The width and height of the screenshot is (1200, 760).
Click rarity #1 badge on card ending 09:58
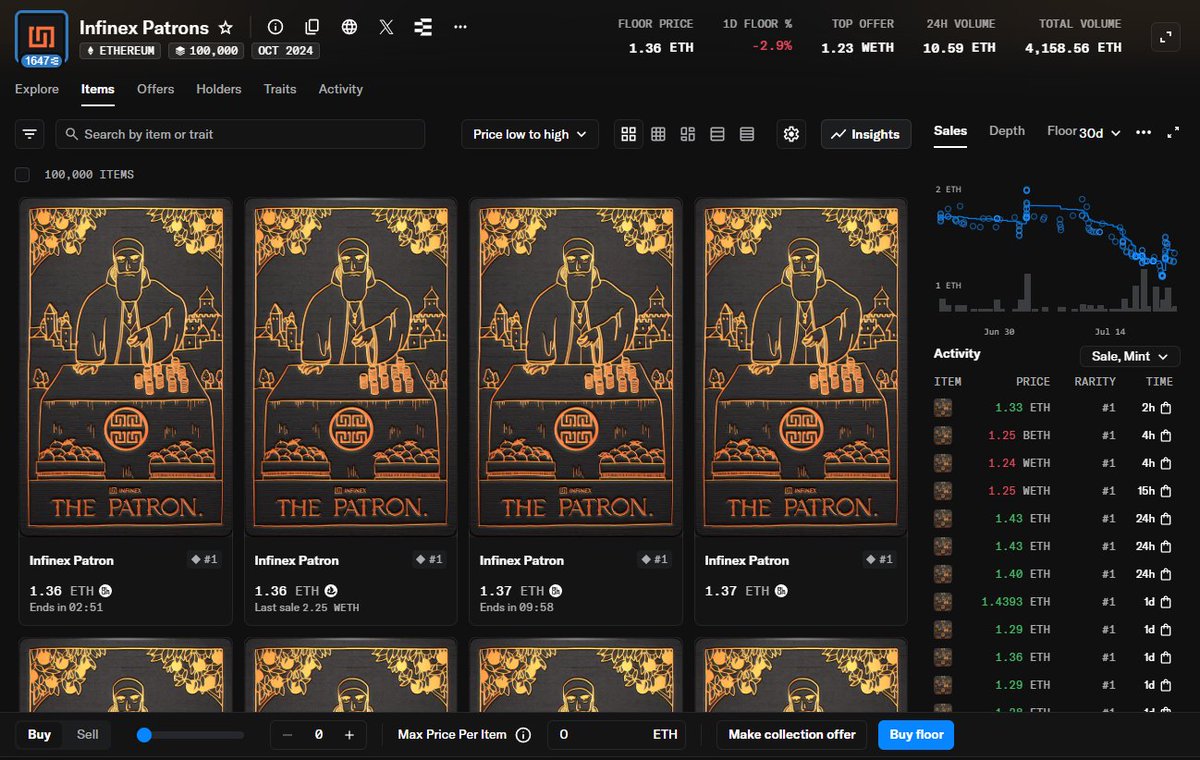[x=656, y=560]
